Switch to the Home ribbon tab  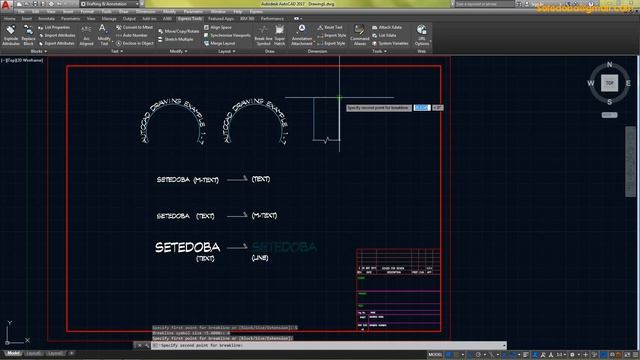[x=10, y=19]
